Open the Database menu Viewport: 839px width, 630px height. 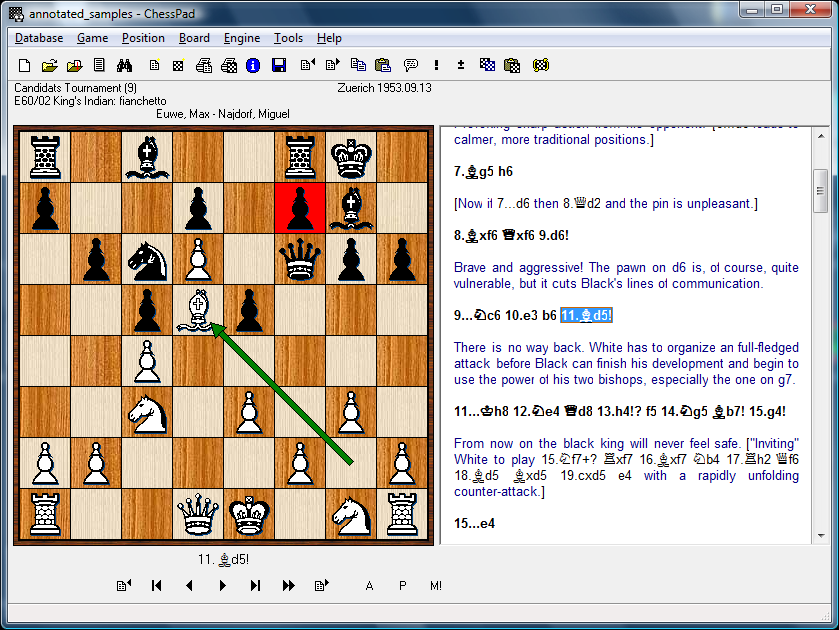coord(39,38)
